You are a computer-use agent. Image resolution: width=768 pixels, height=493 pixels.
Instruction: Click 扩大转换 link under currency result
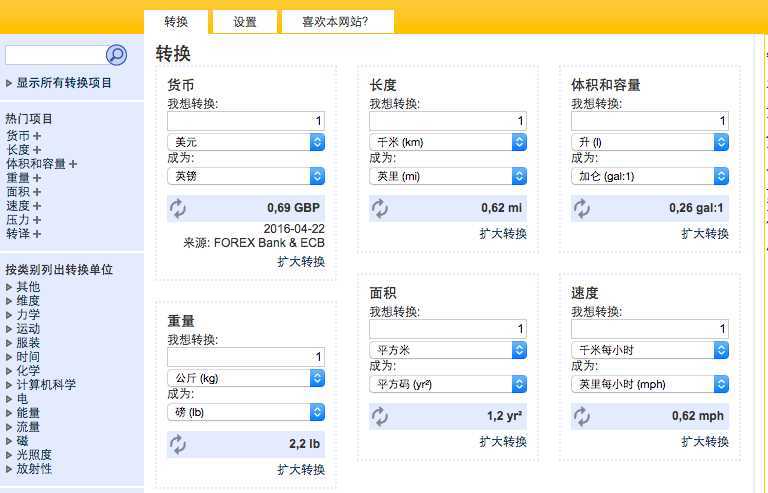tap(301, 262)
